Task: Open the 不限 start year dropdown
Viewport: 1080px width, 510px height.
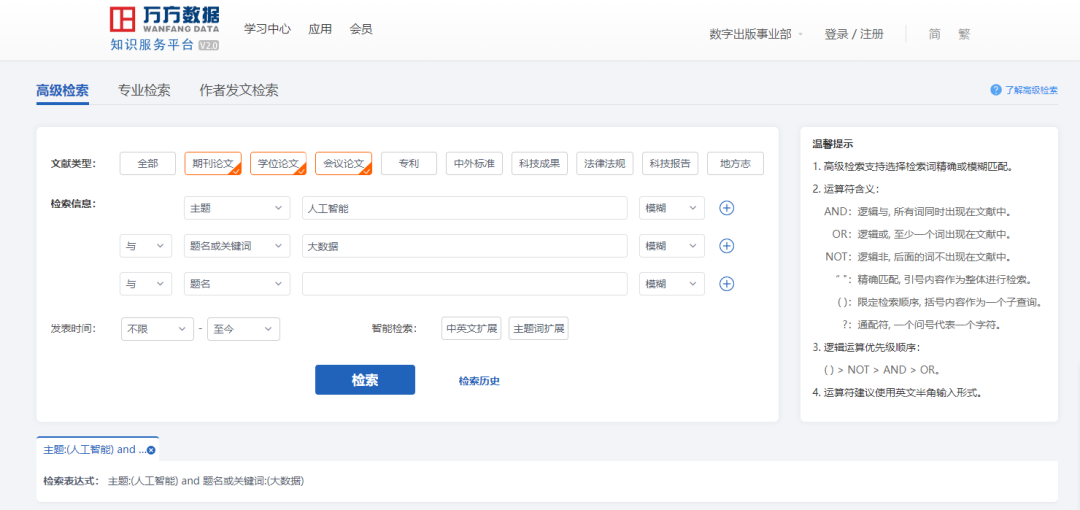Action: click(157, 329)
